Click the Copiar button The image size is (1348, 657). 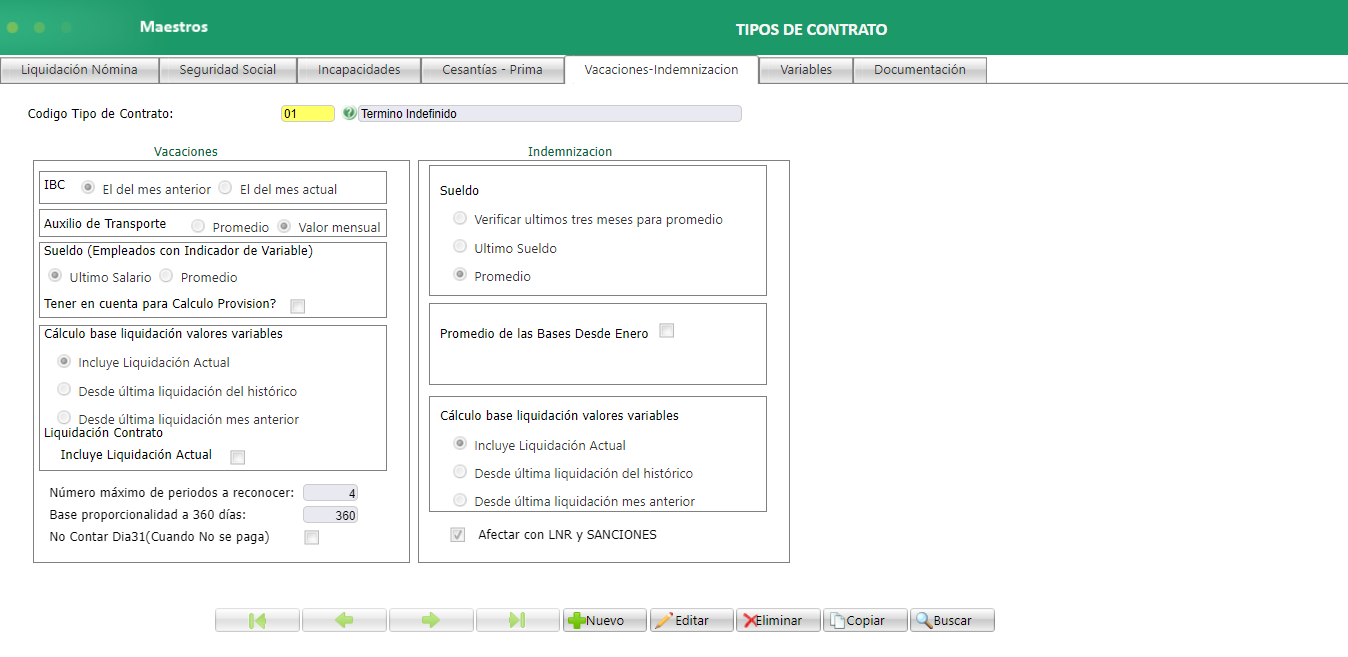tap(866, 621)
